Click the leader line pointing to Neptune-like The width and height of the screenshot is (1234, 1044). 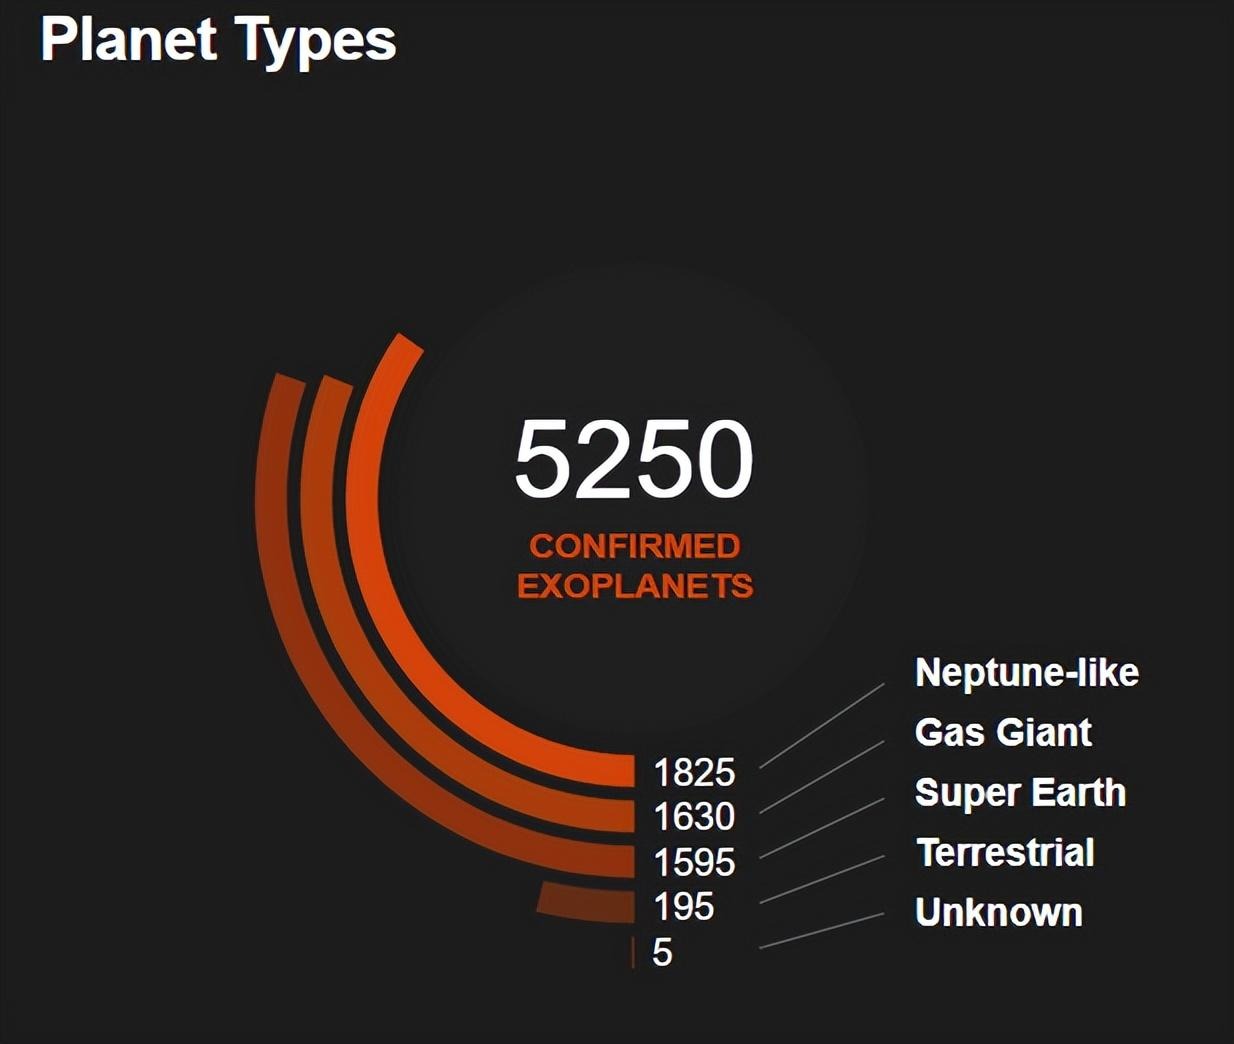pos(822,726)
